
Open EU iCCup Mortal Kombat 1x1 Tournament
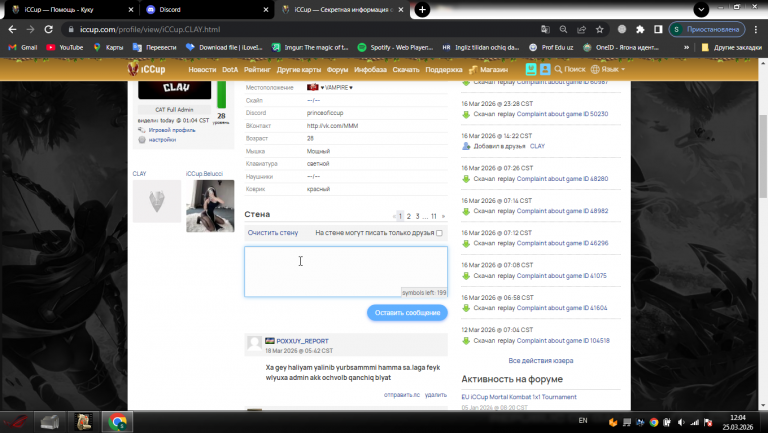click(519, 397)
